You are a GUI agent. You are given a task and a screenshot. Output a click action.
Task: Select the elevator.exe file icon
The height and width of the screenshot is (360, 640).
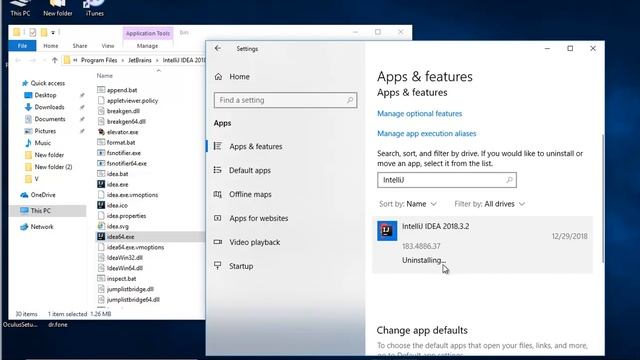(x=101, y=132)
